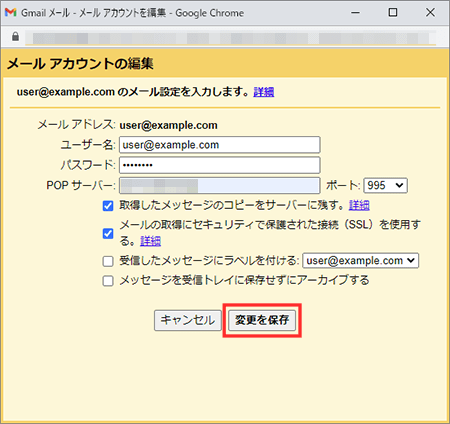Click the Gmail logo icon in title bar
Viewport: 450px width, 424px height.
pos(10,12)
